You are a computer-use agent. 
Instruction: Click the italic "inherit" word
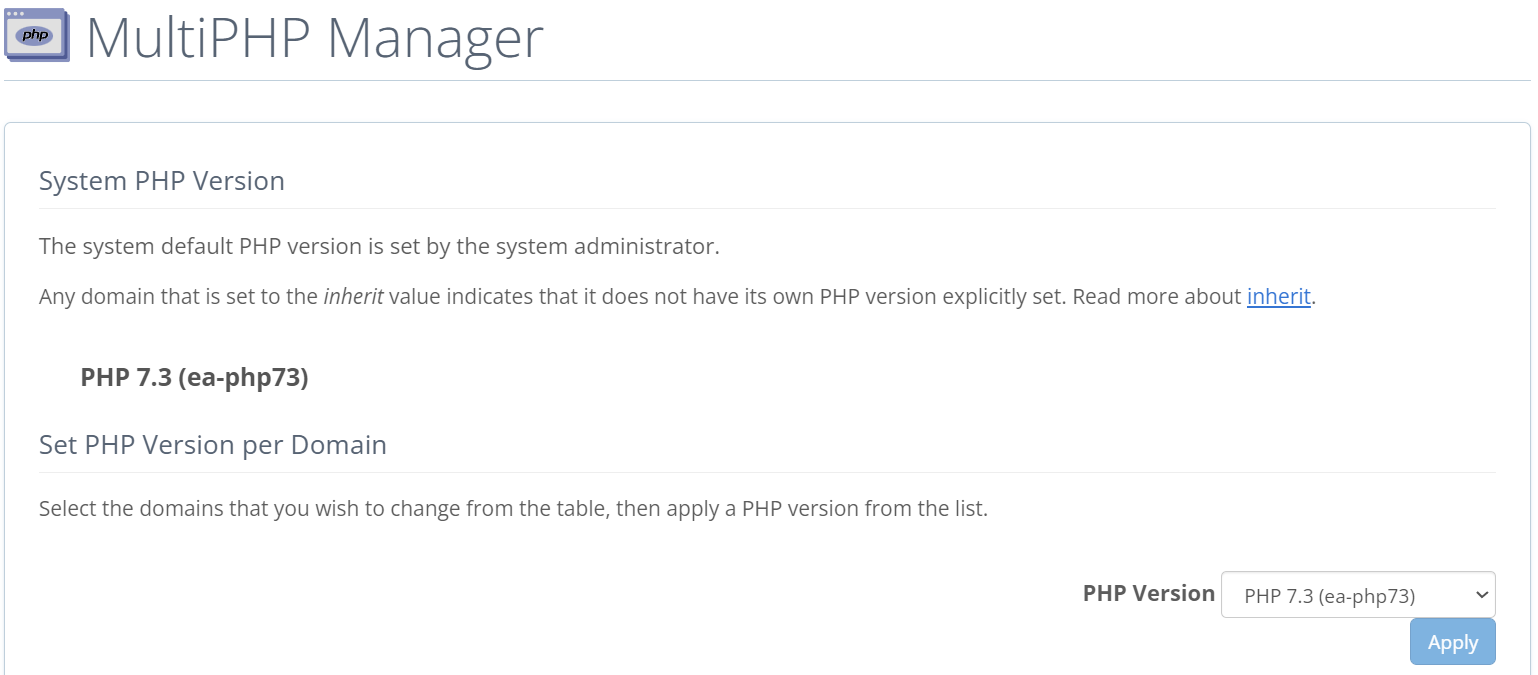click(x=353, y=297)
